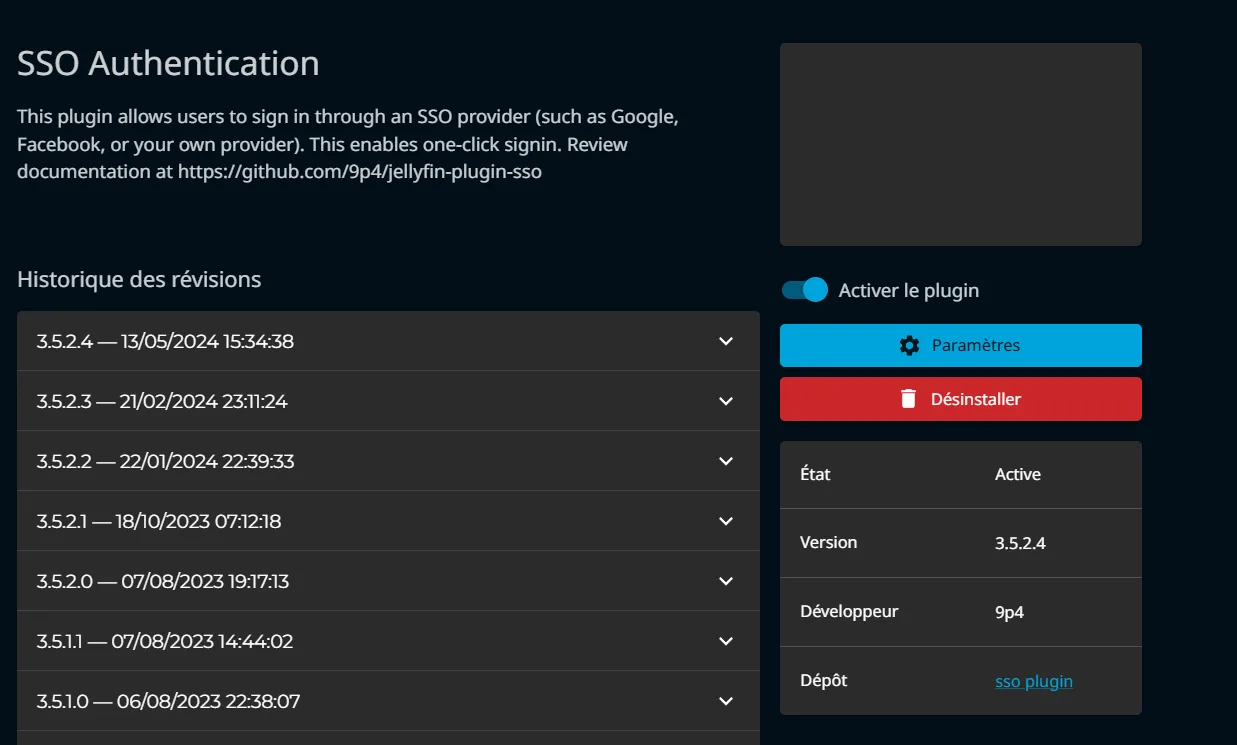Open the Paramètres button
1237x745 pixels.
click(960, 344)
